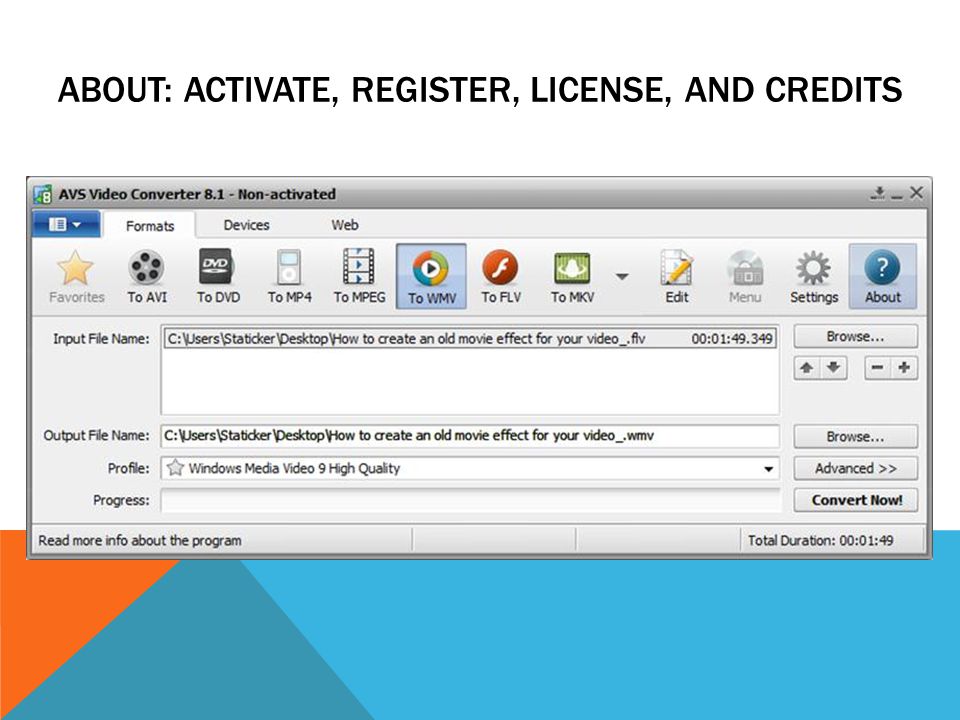Open Settings gear
This screenshot has width=960, height=720.
point(814,276)
